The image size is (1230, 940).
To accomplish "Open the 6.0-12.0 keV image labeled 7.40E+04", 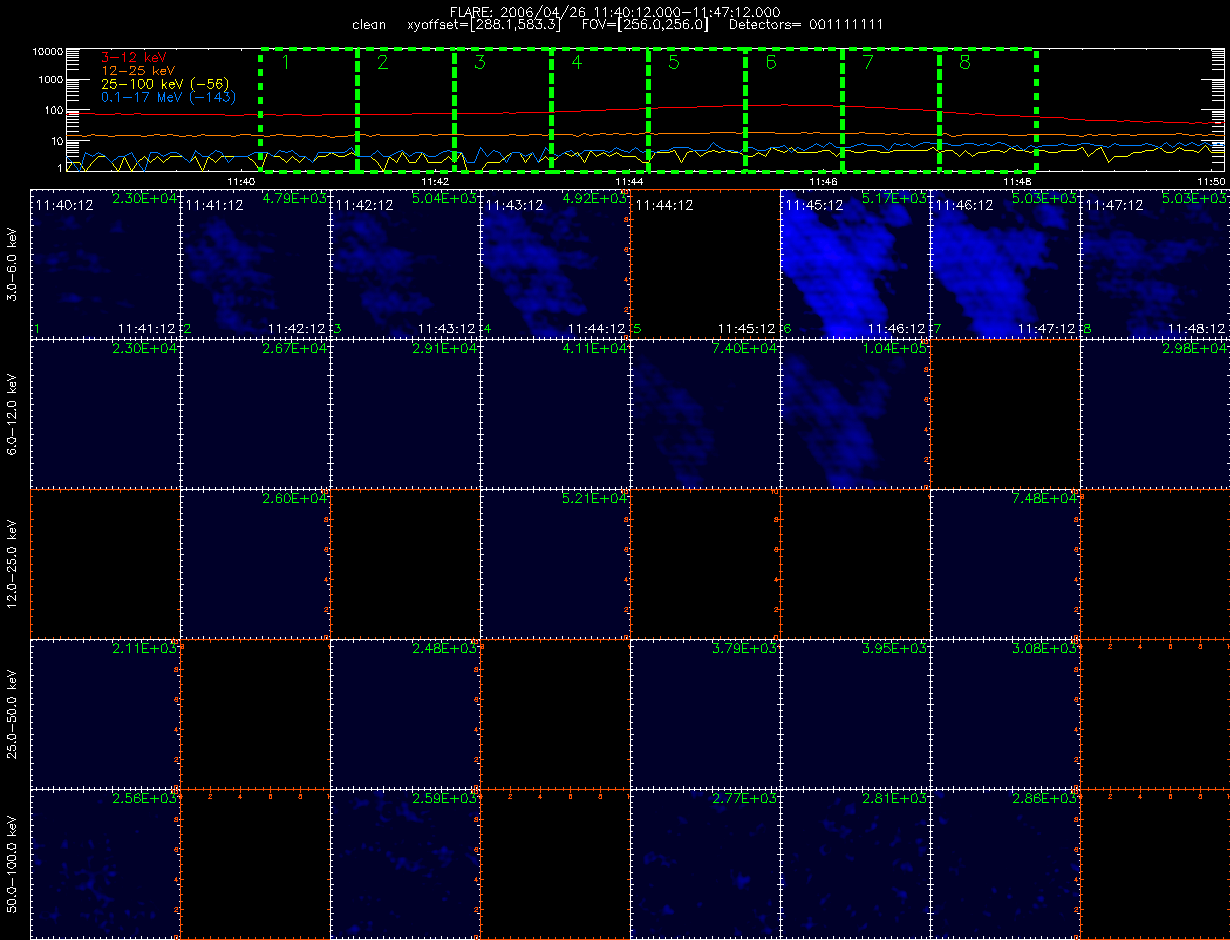I will point(705,413).
